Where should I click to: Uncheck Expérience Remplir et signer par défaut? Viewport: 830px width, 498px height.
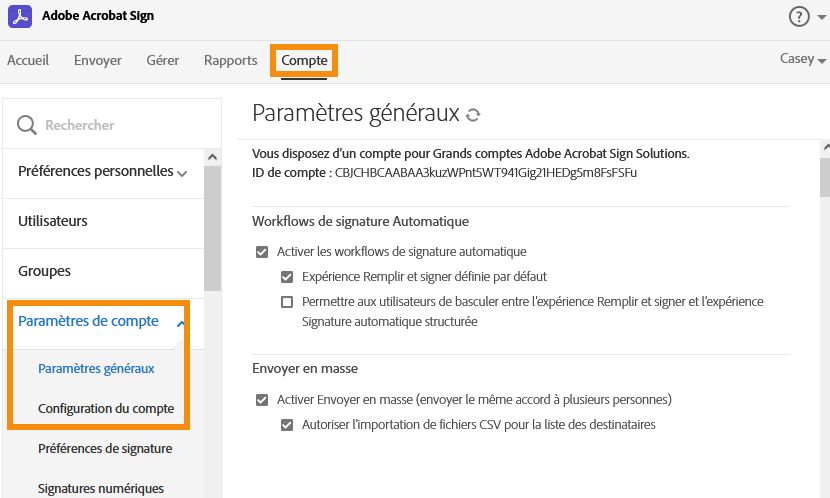tap(287, 277)
